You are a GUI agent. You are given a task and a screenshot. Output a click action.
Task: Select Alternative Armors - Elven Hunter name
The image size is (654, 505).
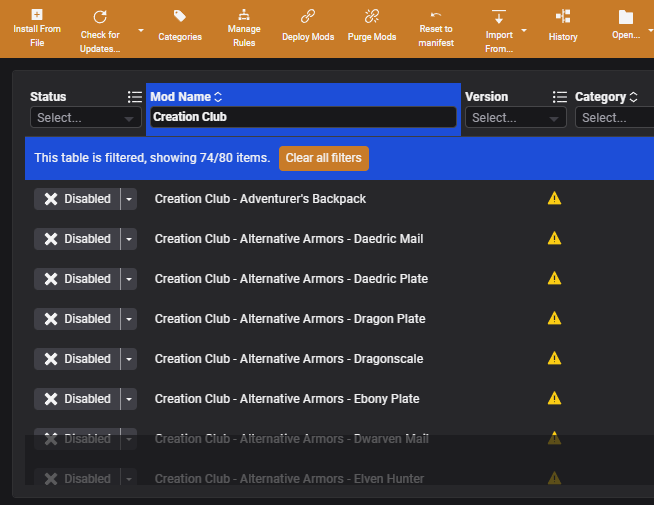click(289, 479)
